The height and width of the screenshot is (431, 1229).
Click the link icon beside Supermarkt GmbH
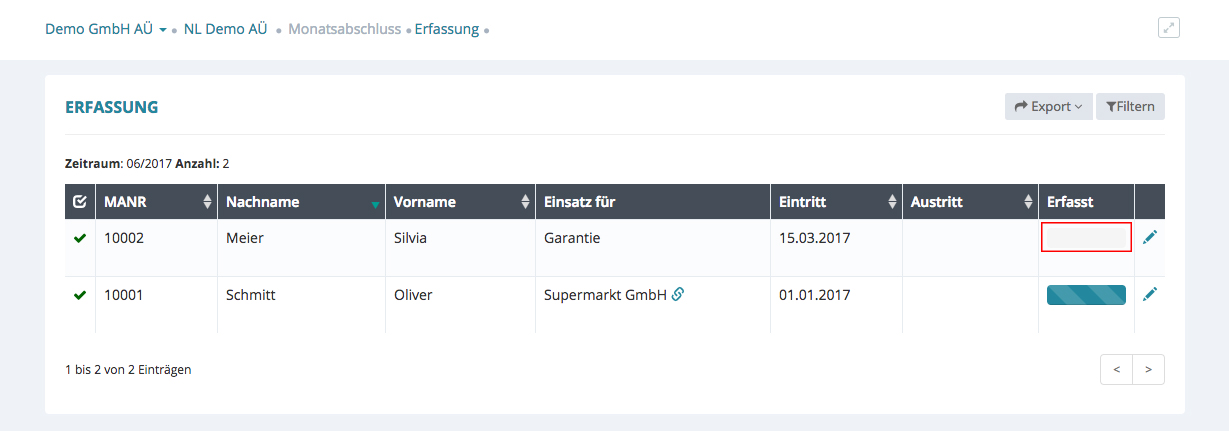point(678,294)
